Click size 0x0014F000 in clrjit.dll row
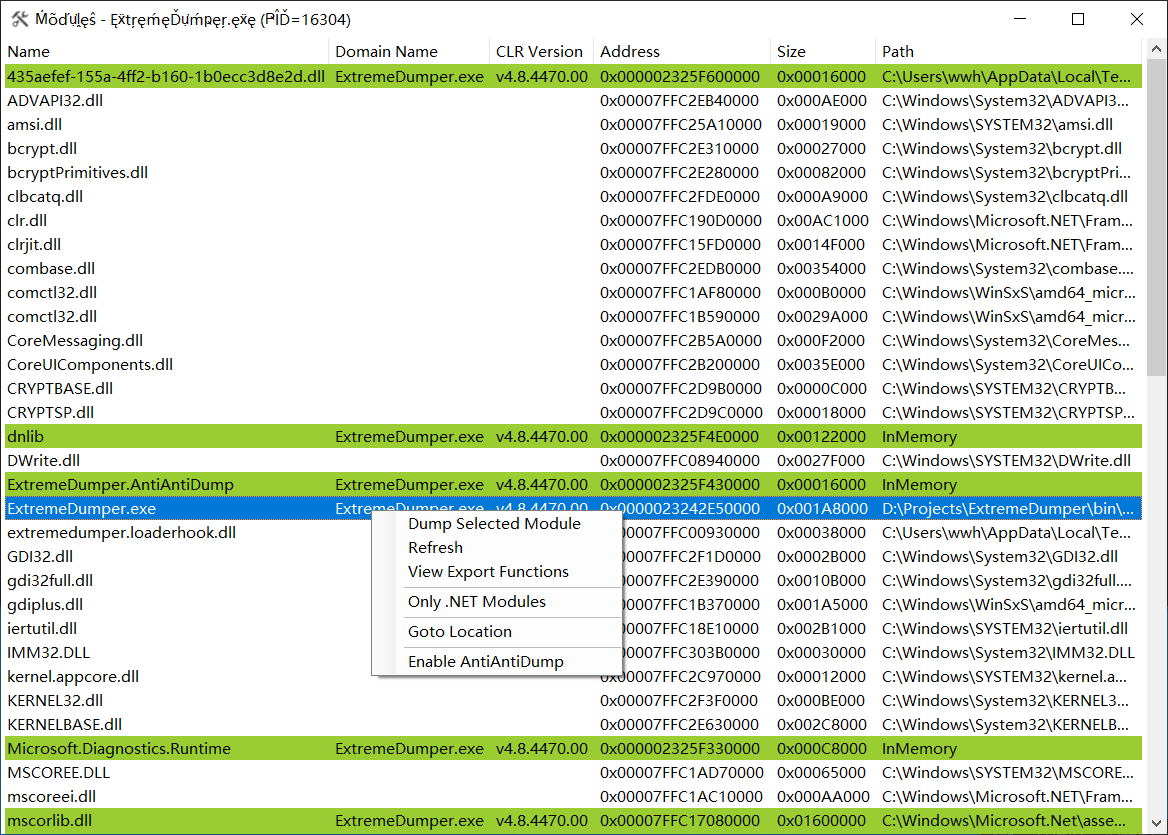Image resolution: width=1168 pixels, height=835 pixels. (x=821, y=244)
